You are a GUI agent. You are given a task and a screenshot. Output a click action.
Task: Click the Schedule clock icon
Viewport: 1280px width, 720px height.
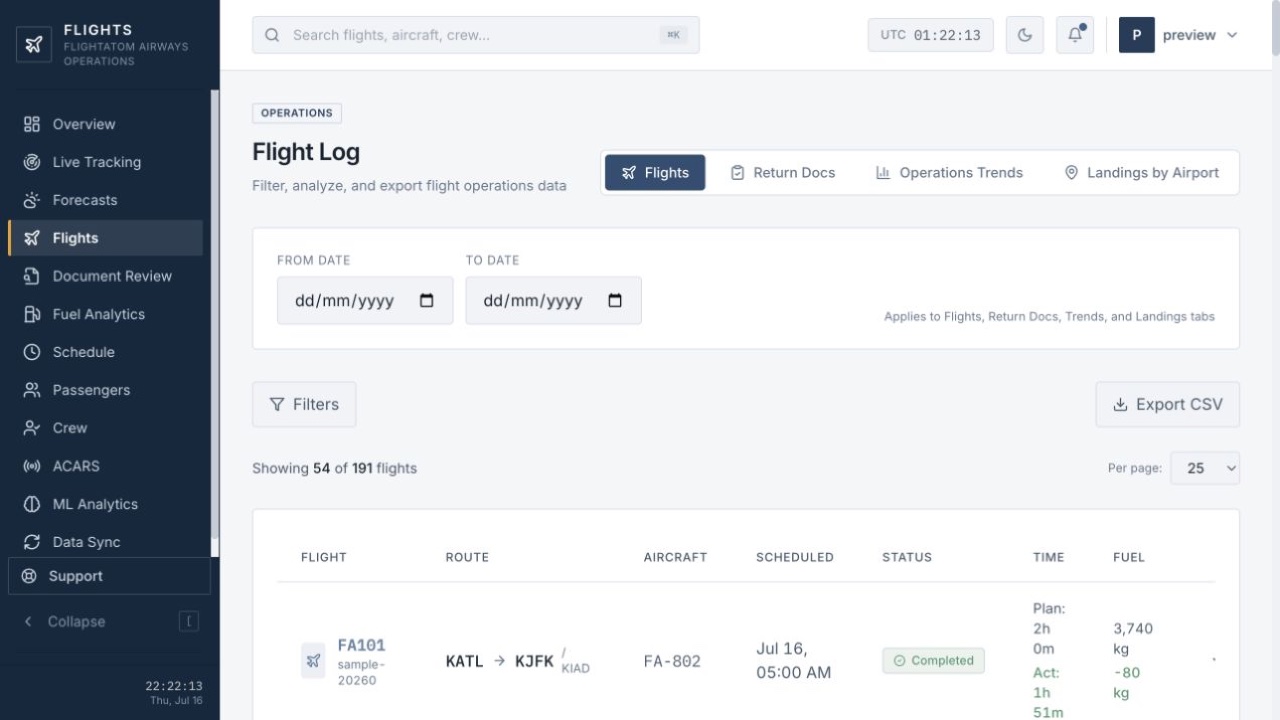click(x=32, y=352)
